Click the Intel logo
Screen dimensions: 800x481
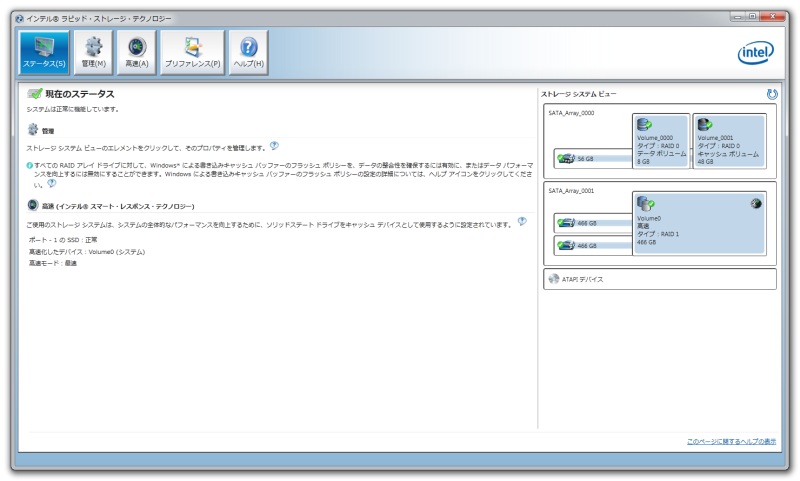click(x=756, y=52)
